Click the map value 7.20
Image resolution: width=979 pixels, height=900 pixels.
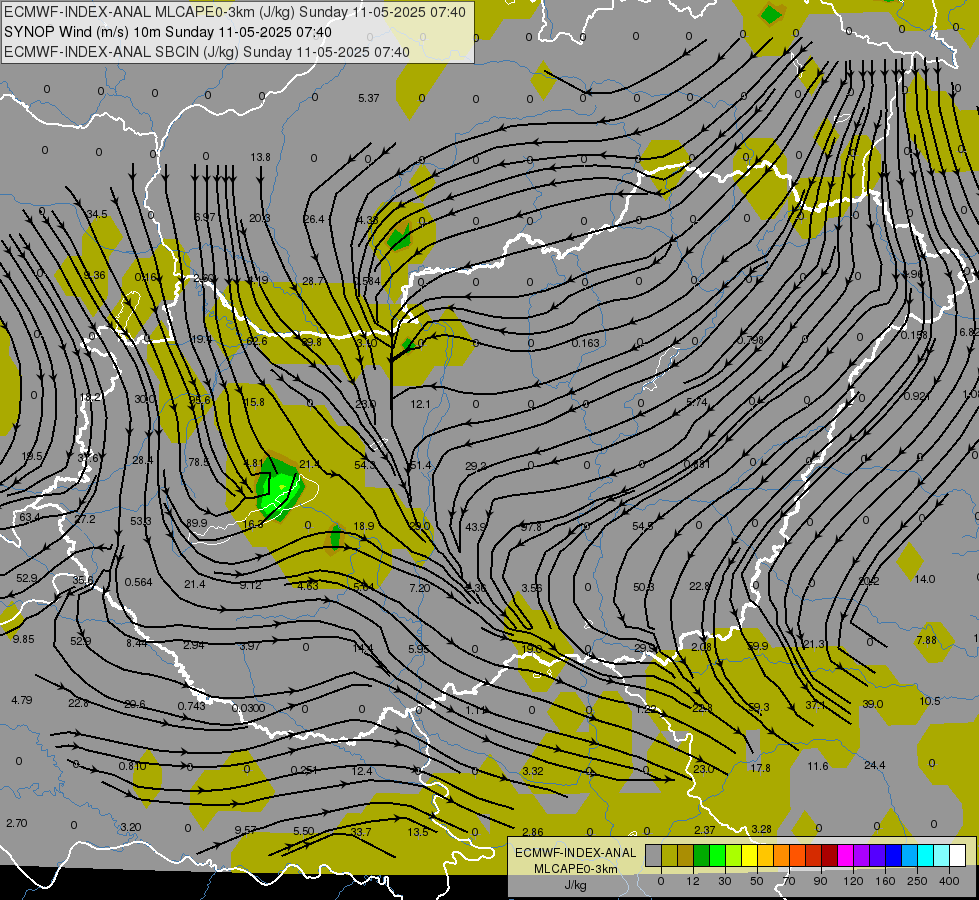coord(420,588)
